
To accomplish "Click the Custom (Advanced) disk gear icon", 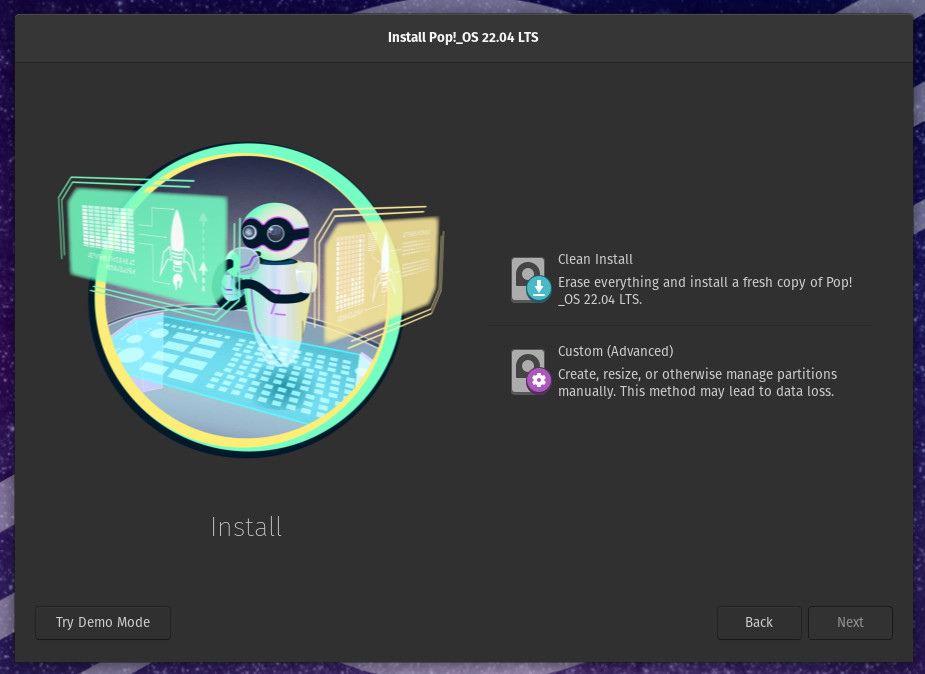I will [531, 372].
